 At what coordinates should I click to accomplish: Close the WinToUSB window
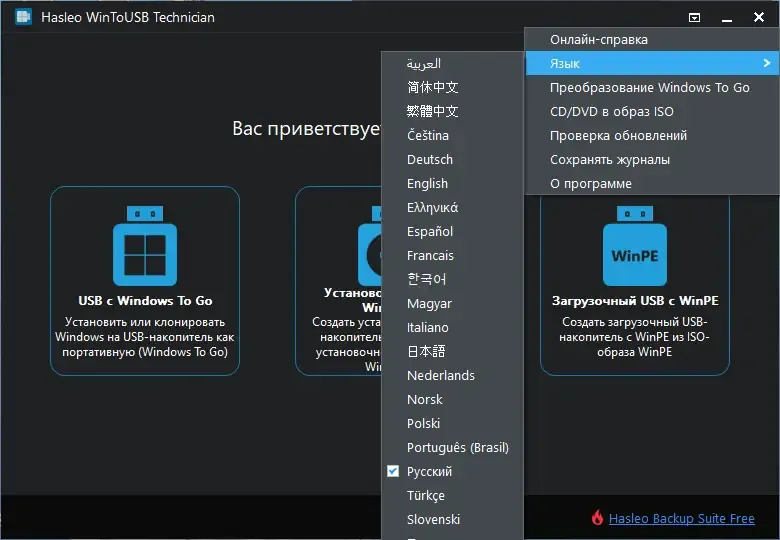click(x=759, y=17)
